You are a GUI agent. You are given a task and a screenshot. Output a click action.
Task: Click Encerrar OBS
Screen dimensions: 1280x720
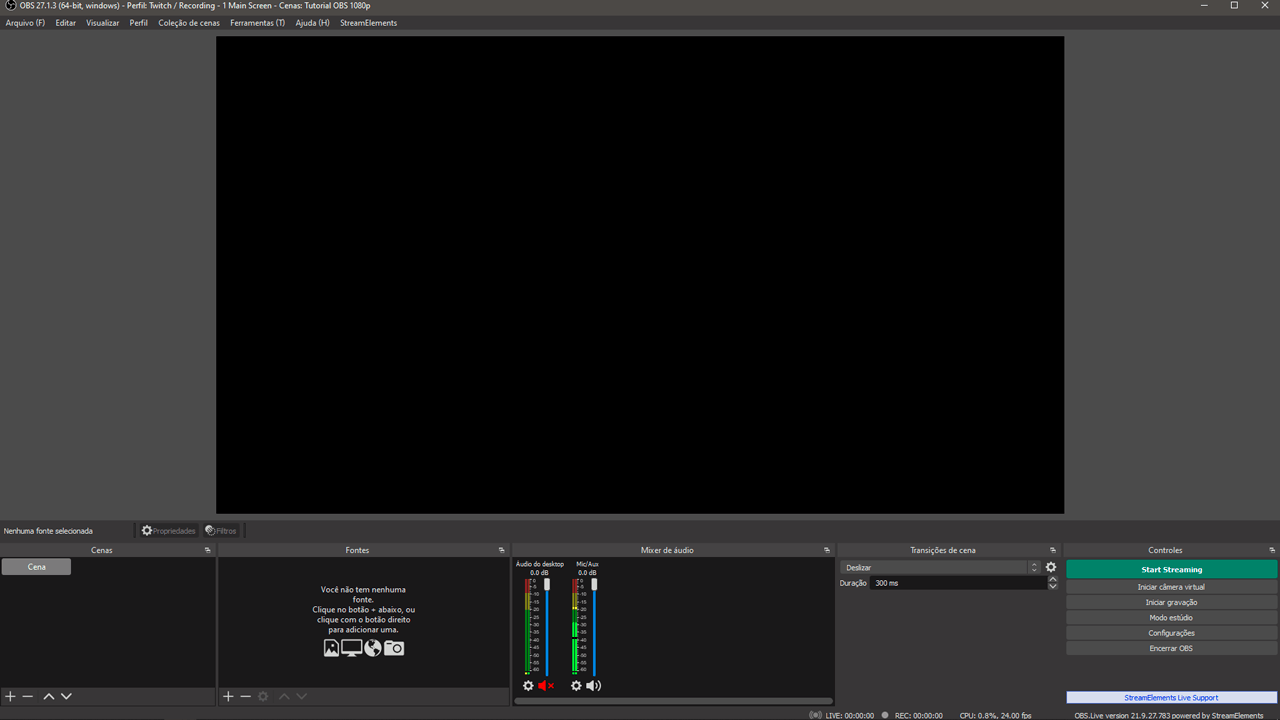(1172, 648)
